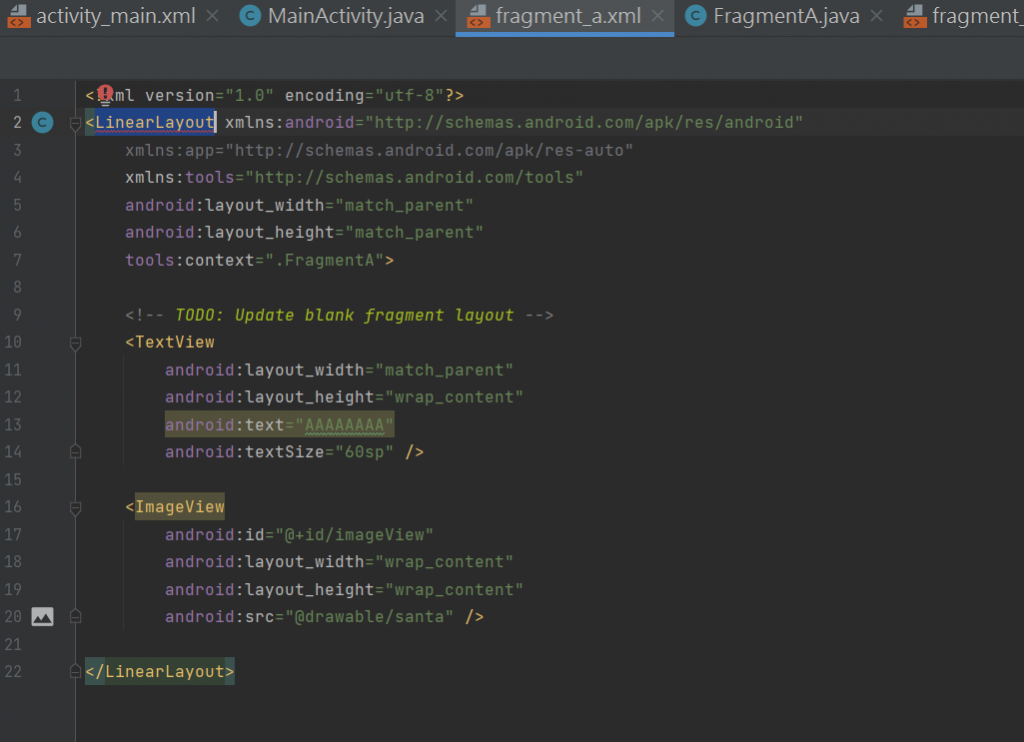This screenshot has width=1024, height=742.
Task: Collapse the LinearLayout fold marker on line 2
Action: [x=75, y=123]
